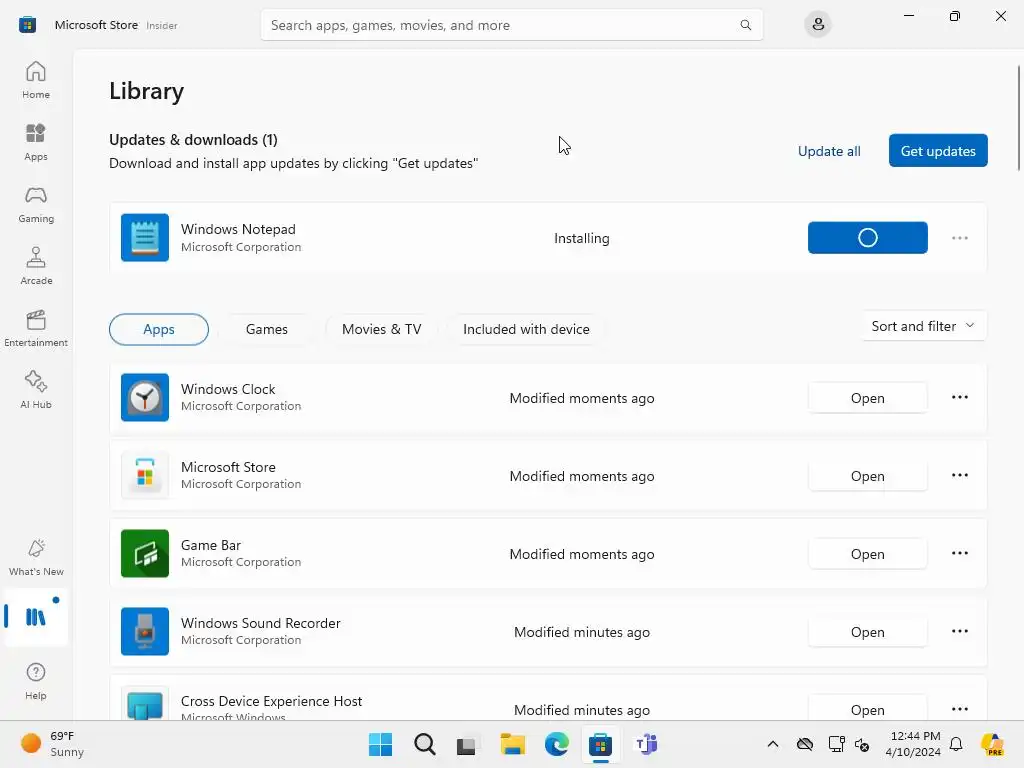
Task: Open Microsoft Store from the list
Action: click(x=867, y=475)
